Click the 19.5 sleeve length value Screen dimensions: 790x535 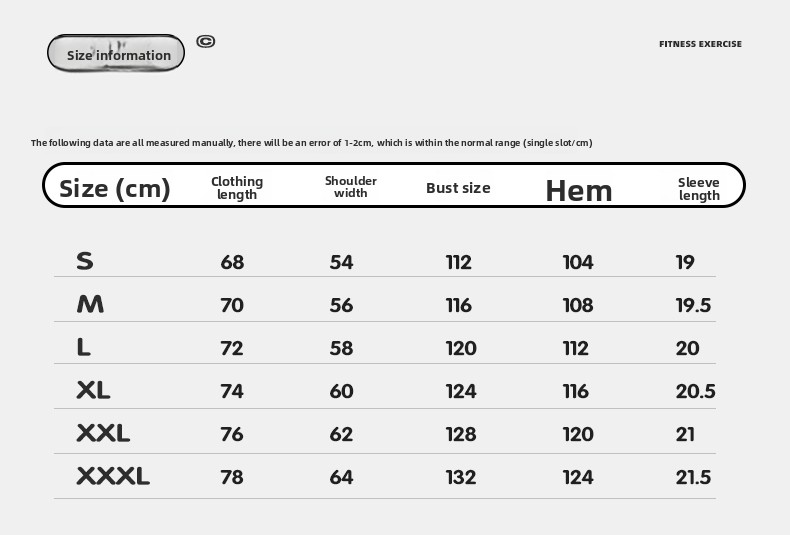(693, 305)
